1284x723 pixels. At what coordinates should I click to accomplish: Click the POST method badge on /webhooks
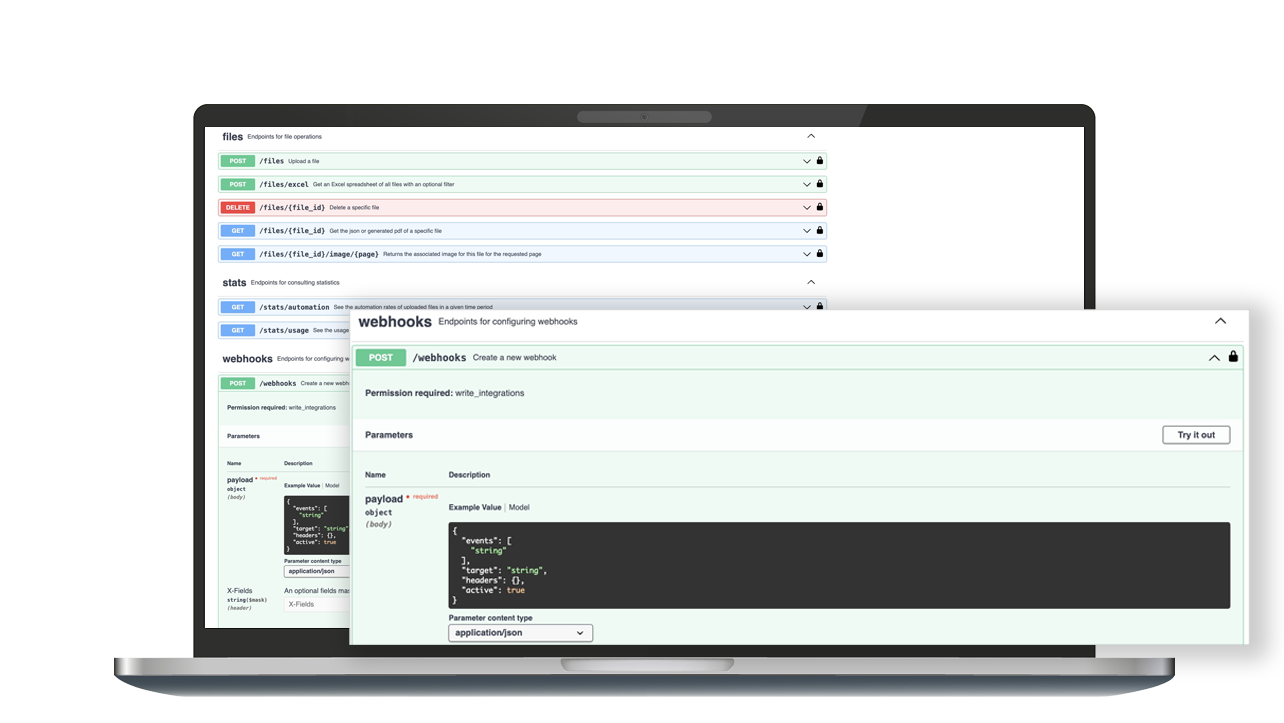click(380, 357)
